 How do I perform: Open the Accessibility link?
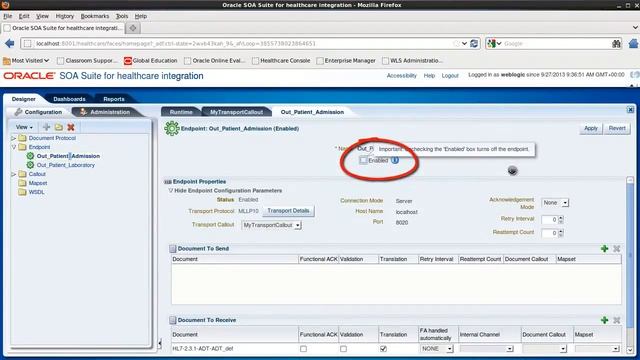point(402,76)
